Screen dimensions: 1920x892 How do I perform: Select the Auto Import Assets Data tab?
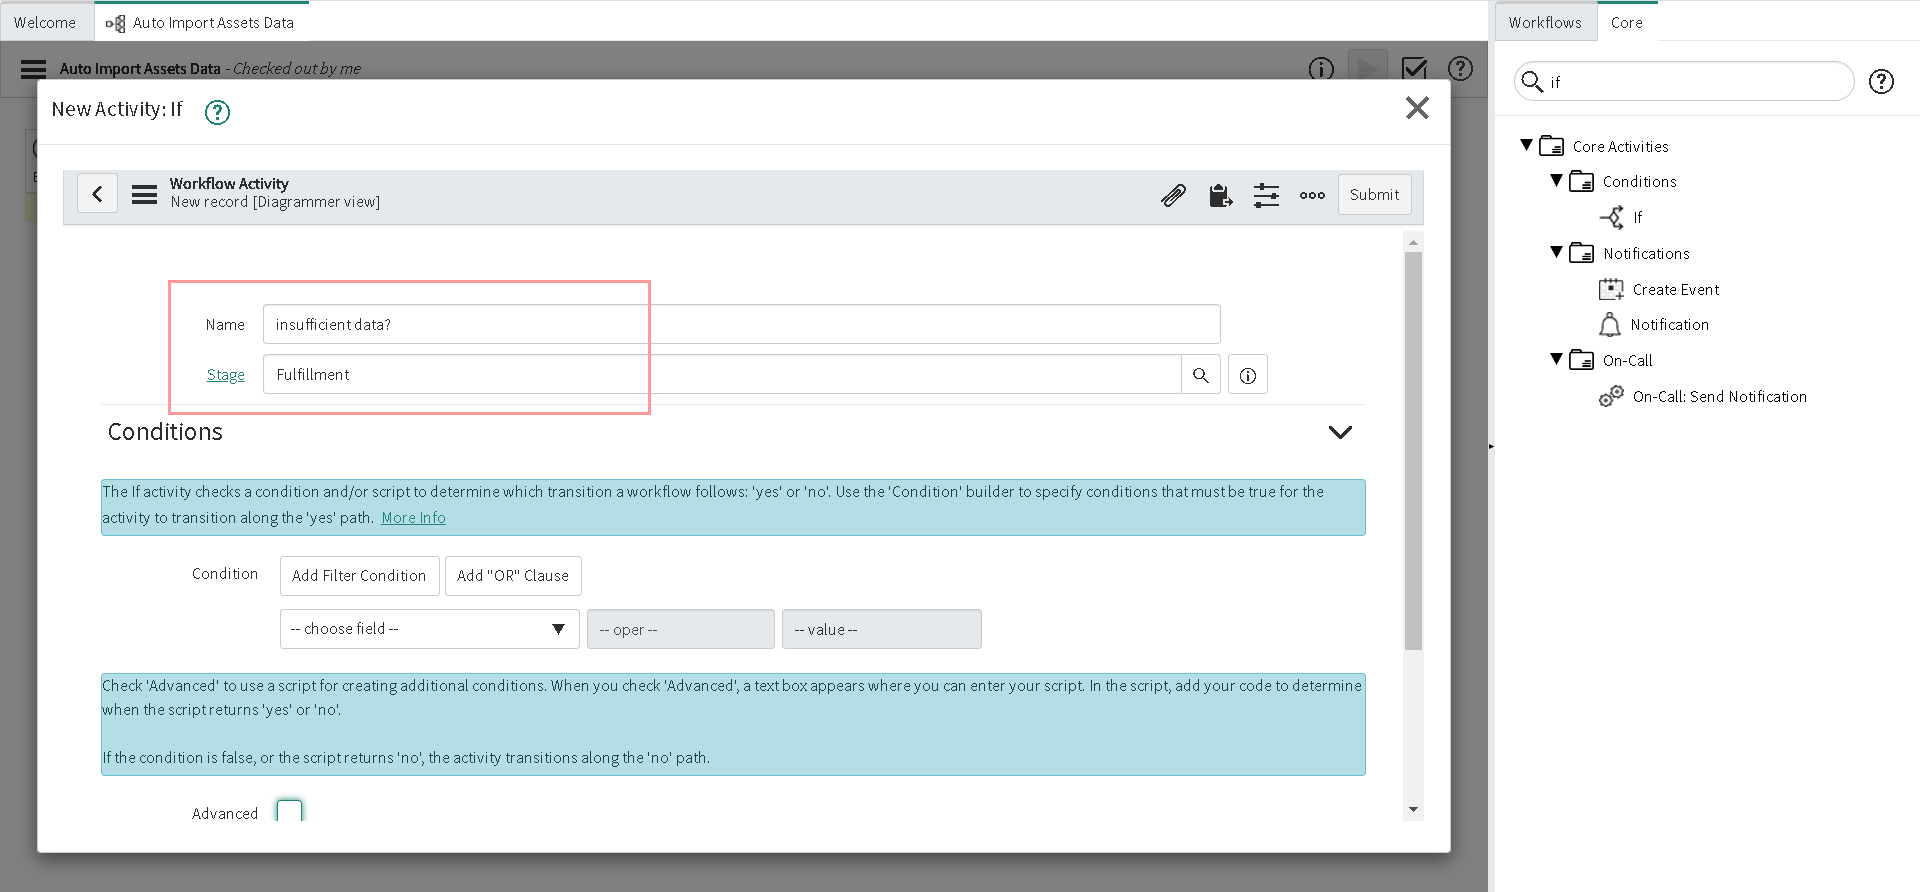(200, 22)
